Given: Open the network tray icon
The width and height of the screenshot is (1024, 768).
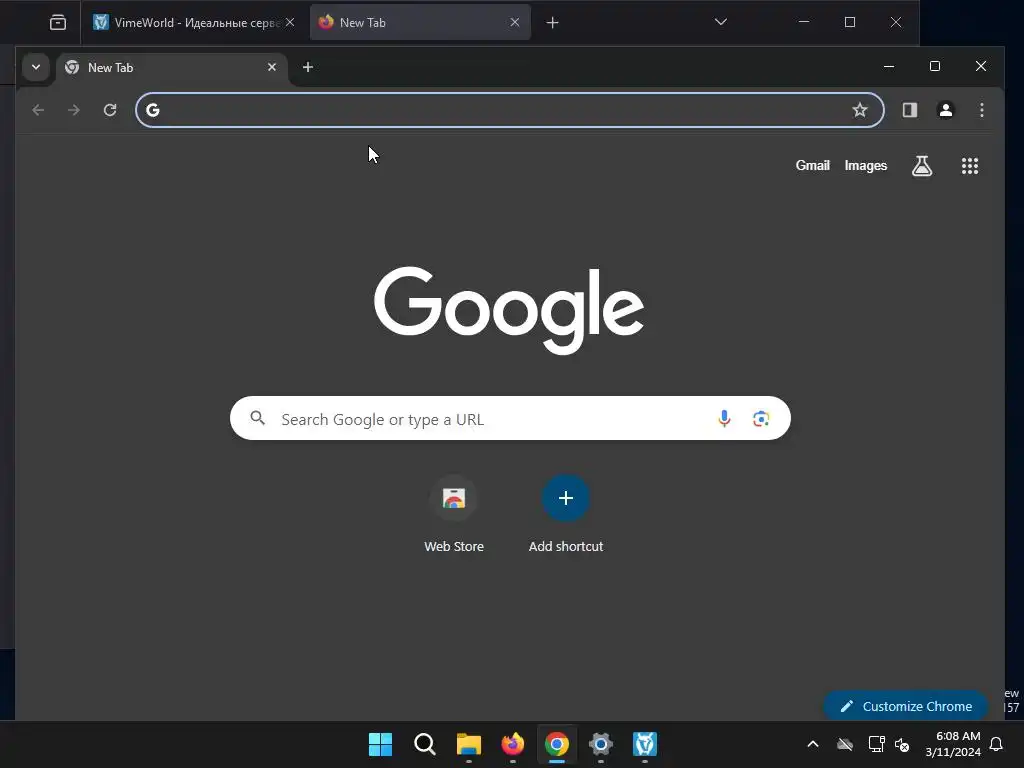Looking at the screenshot, I should click(x=876, y=744).
